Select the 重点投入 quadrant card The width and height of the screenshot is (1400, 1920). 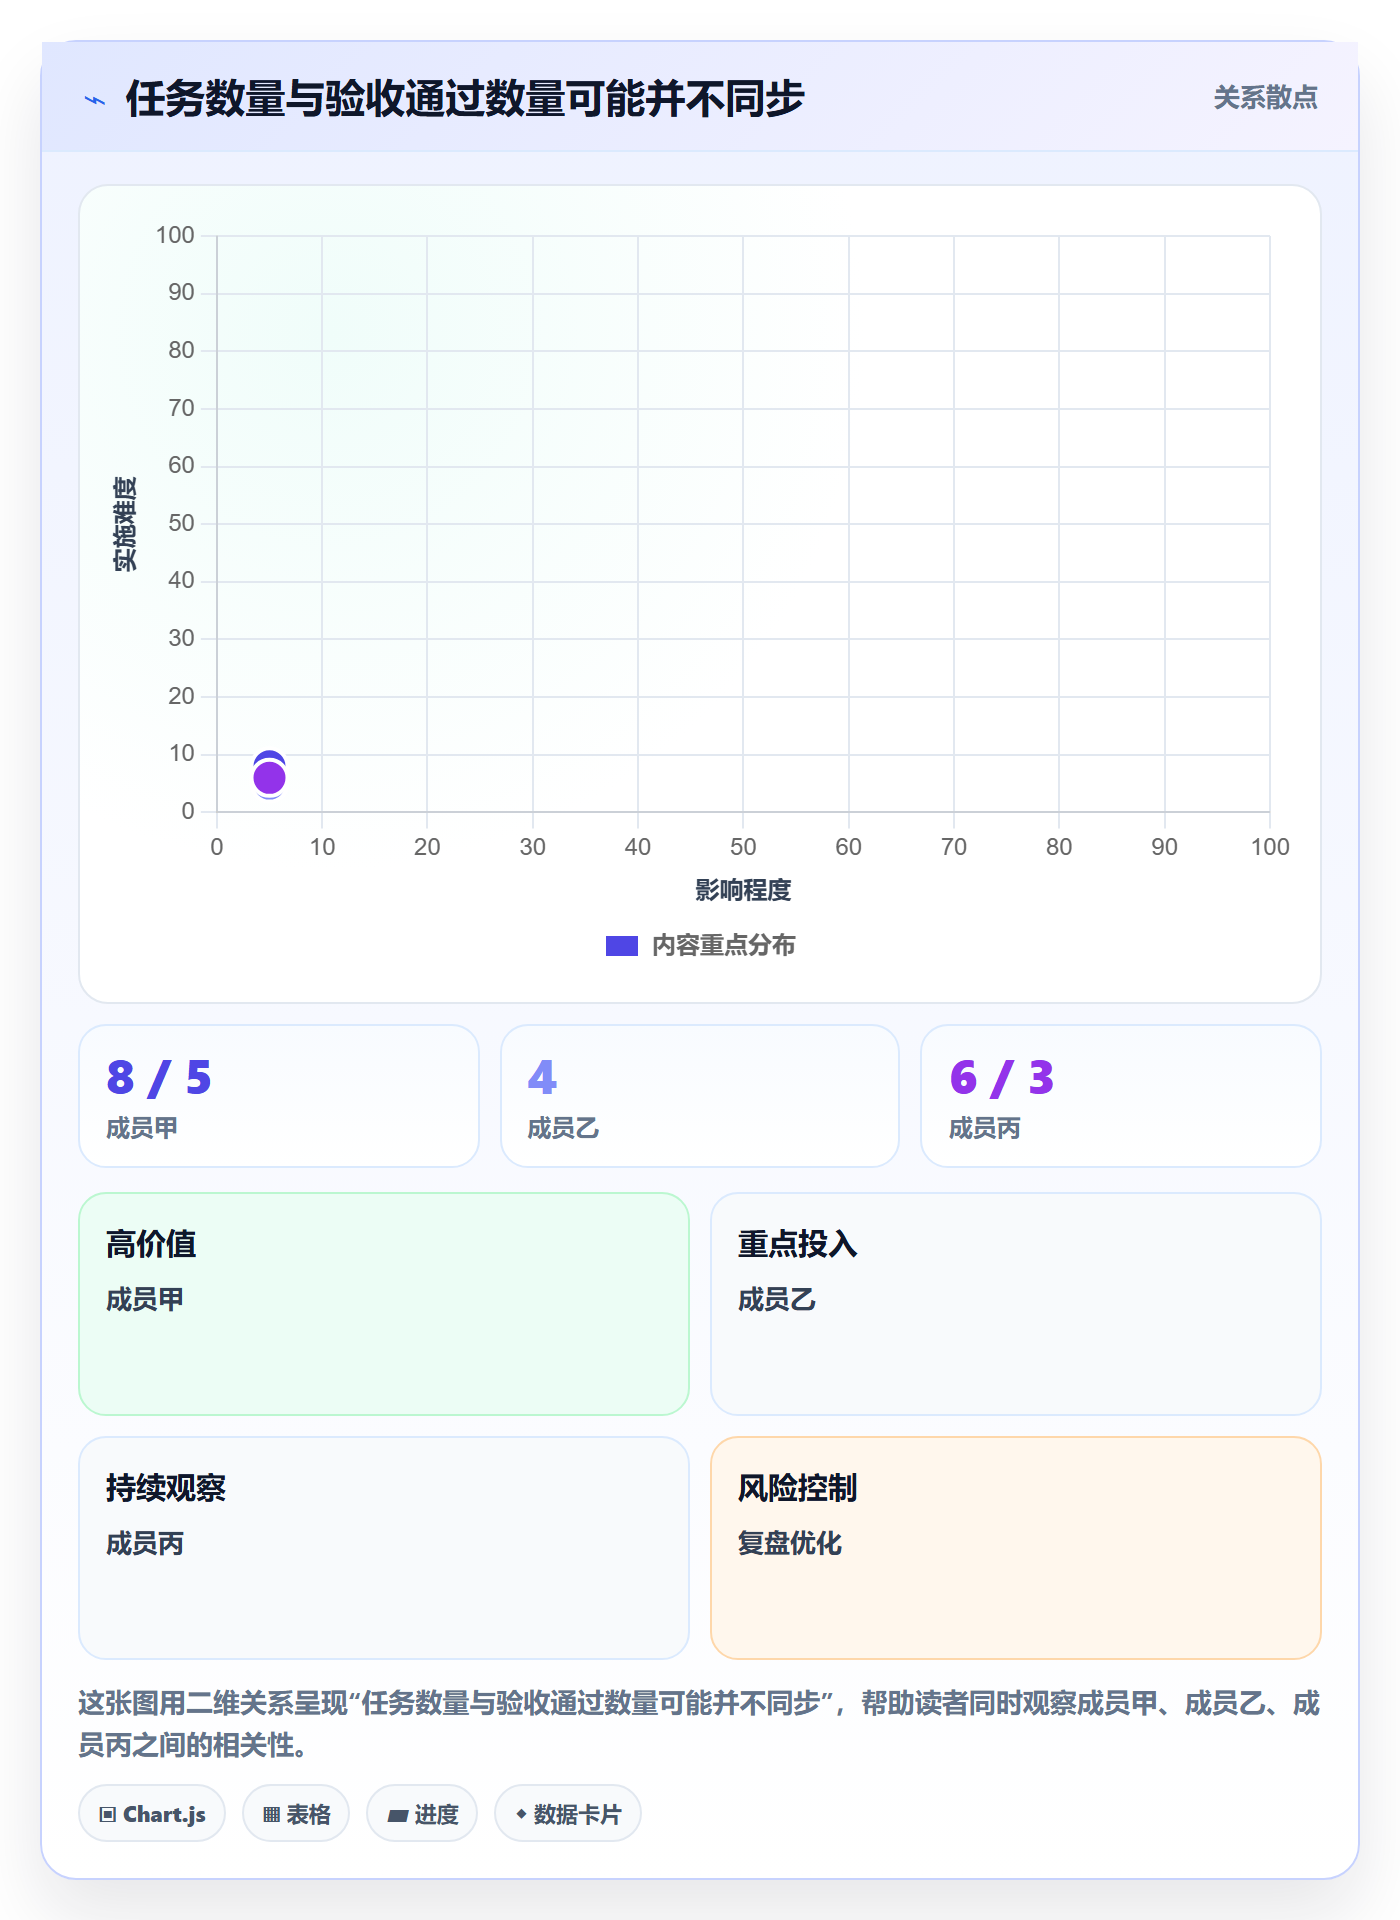tap(1016, 1304)
